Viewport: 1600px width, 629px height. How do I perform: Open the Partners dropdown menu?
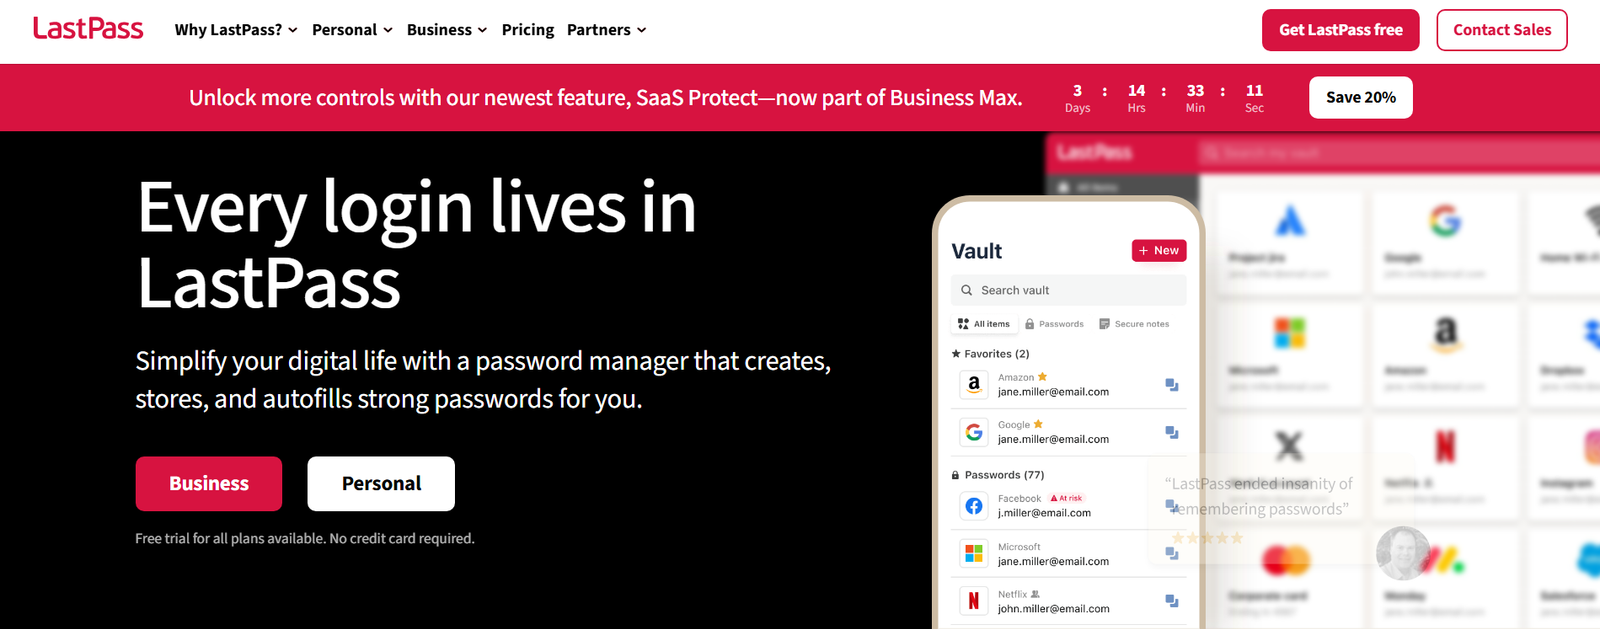tap(606, 30)
